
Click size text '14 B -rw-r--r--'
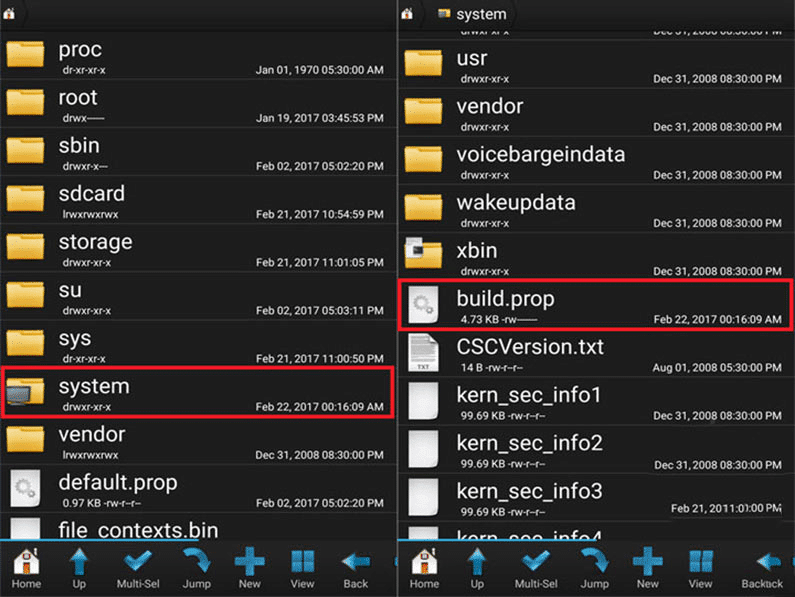pyautogui.click(x=492, y=368)
